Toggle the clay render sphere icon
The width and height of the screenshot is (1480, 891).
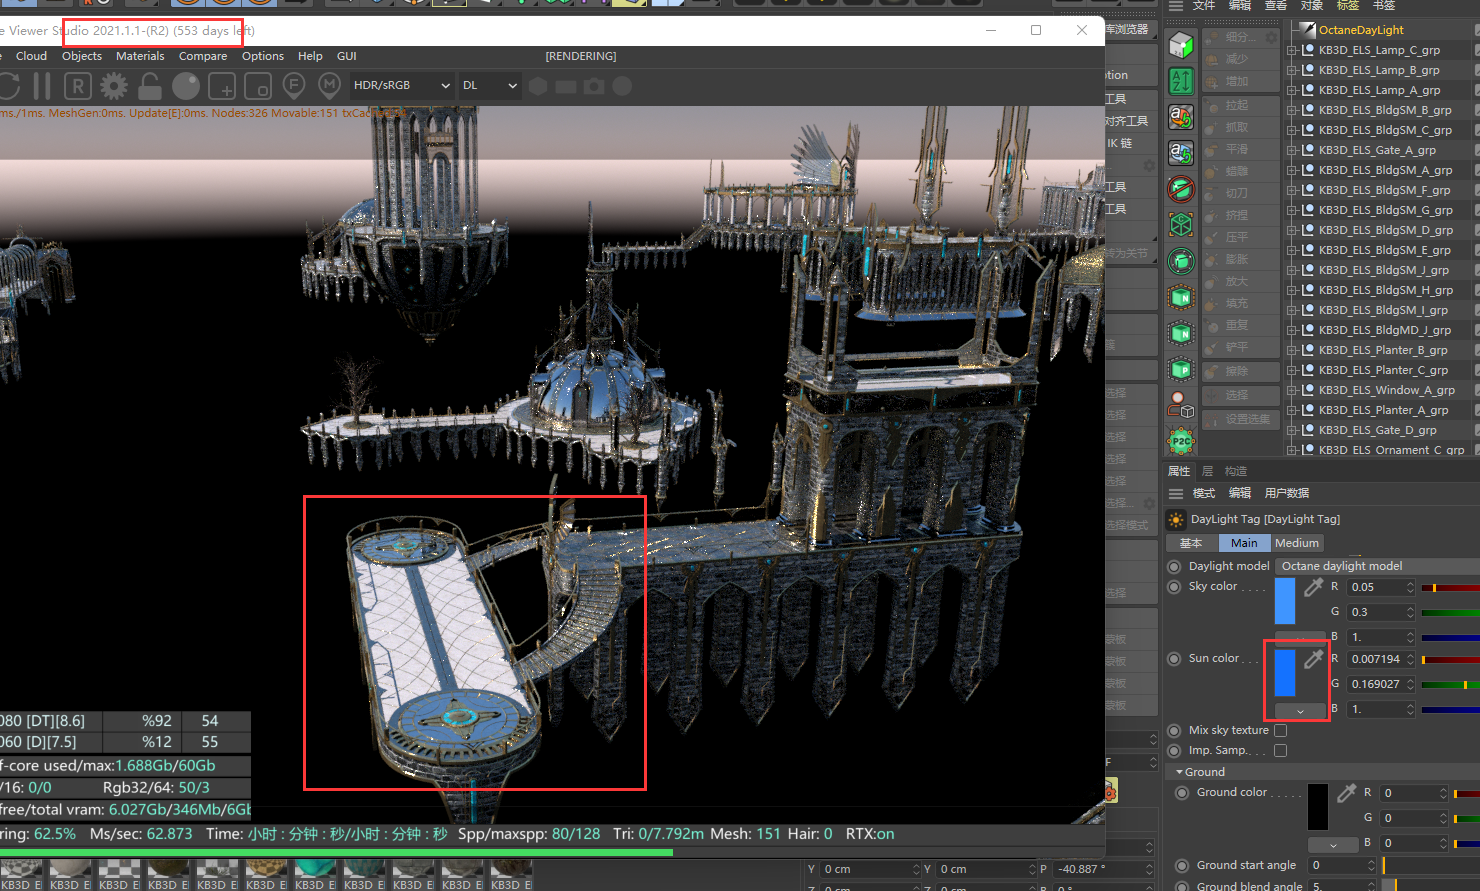click(x=186, y=86)
